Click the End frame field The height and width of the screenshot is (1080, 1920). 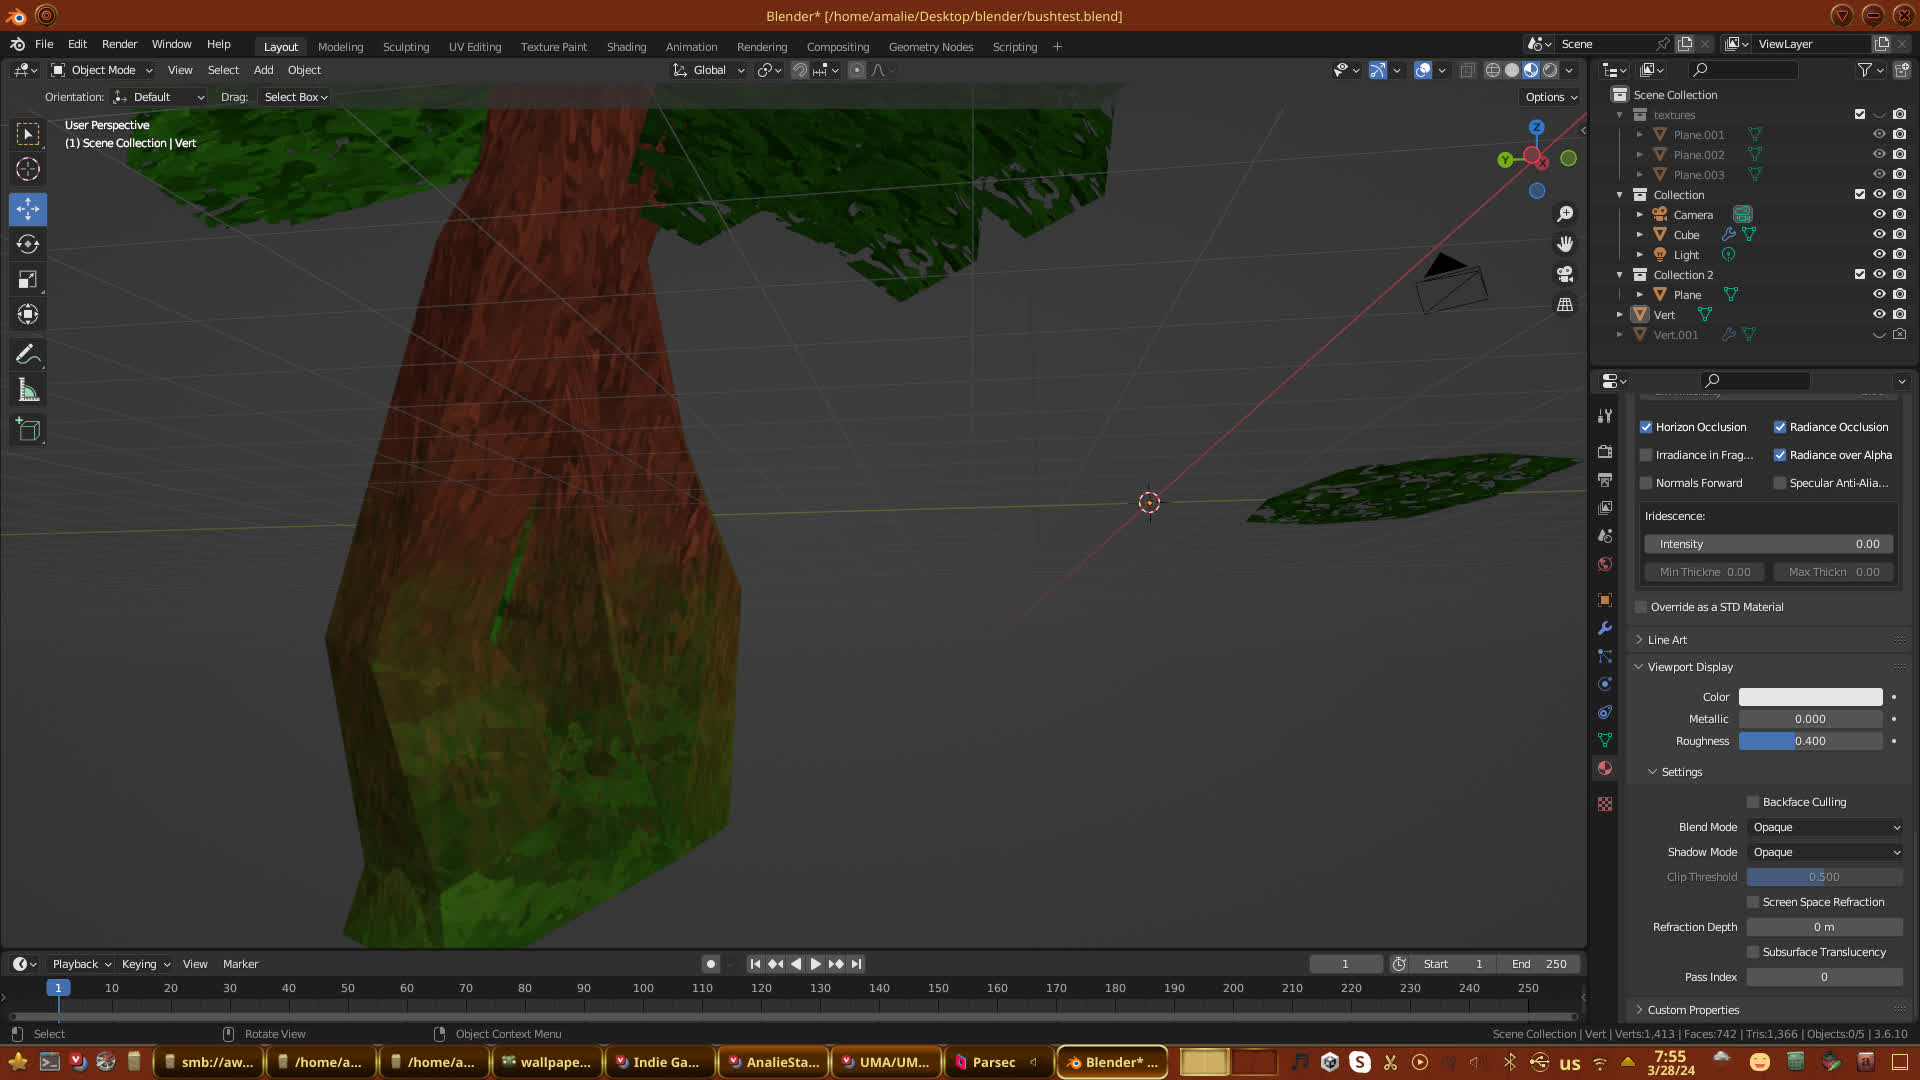1540,964
